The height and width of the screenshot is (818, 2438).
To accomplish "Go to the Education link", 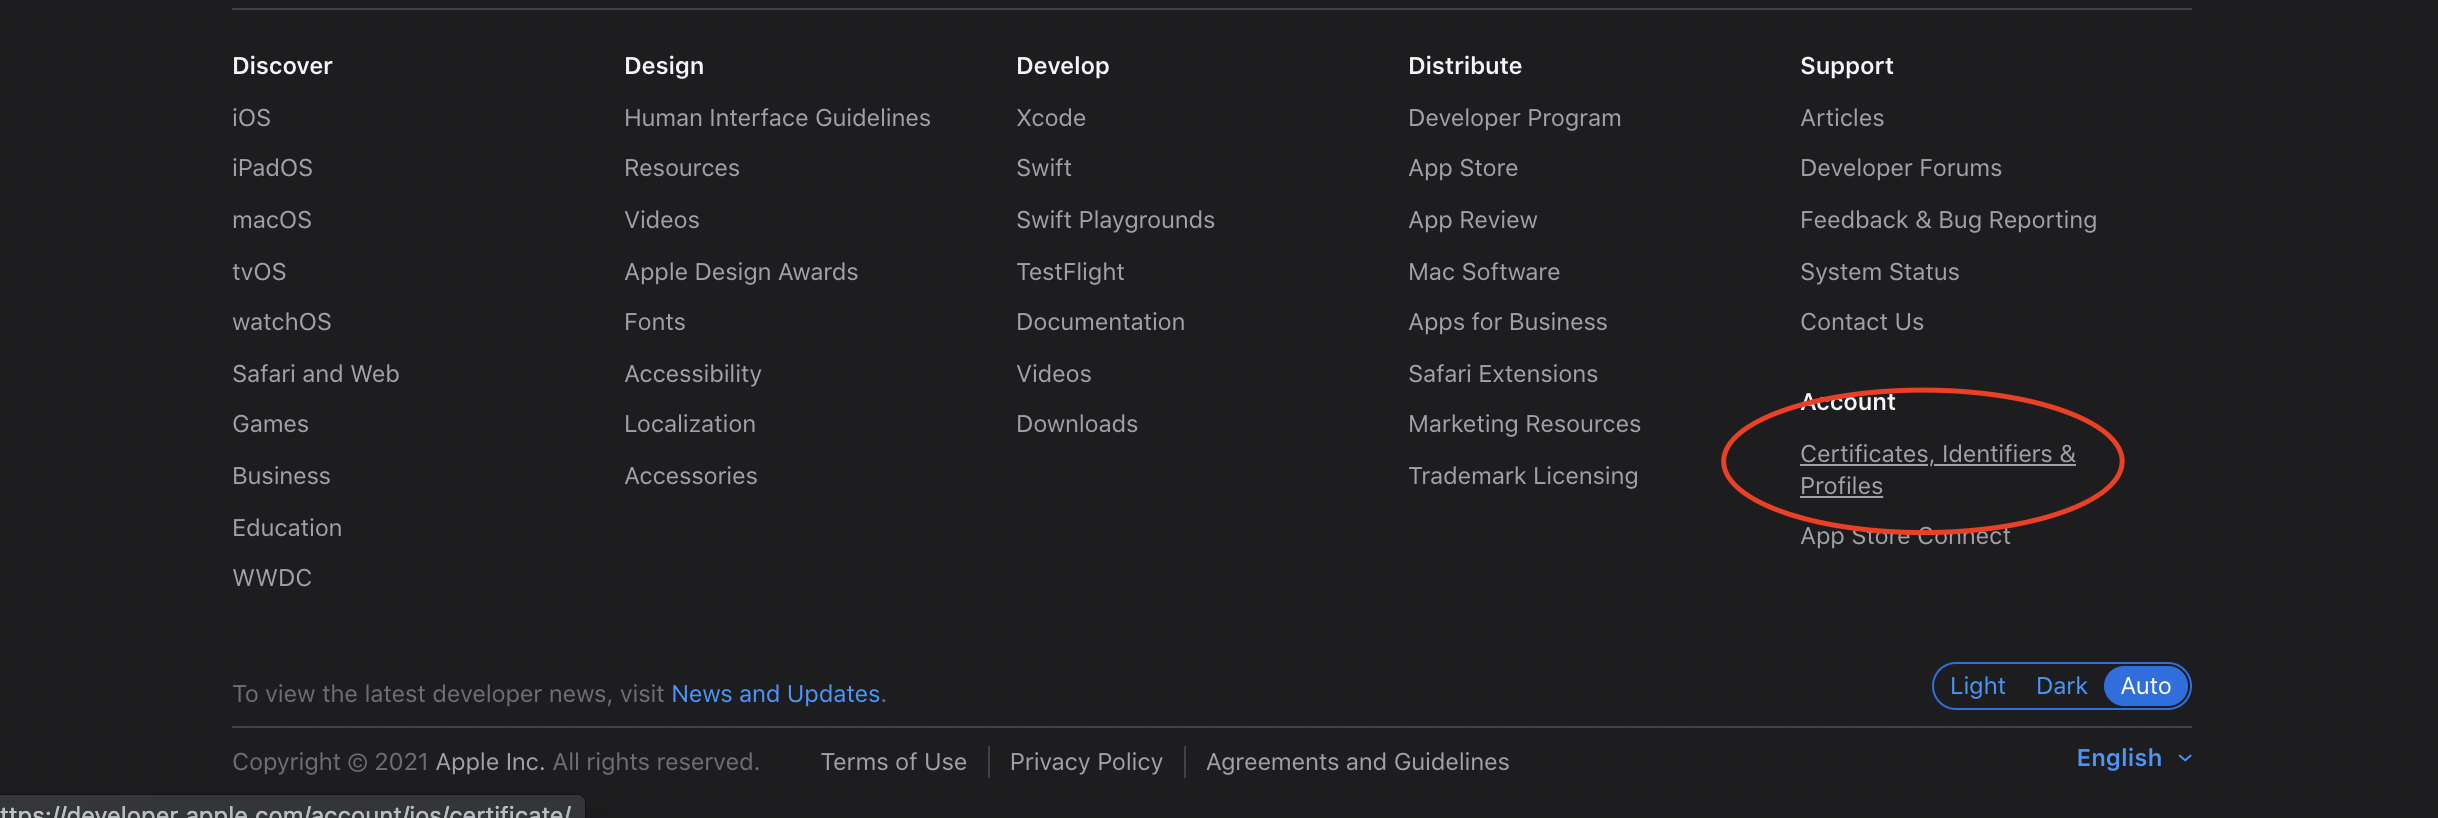I will [x=287, y=528].
